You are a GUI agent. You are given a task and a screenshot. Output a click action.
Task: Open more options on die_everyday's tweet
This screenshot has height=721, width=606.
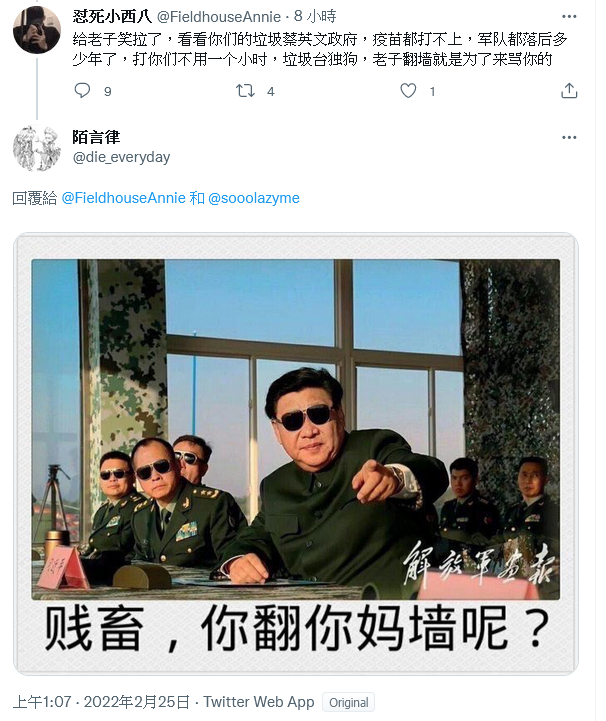(x=569, y=137)
